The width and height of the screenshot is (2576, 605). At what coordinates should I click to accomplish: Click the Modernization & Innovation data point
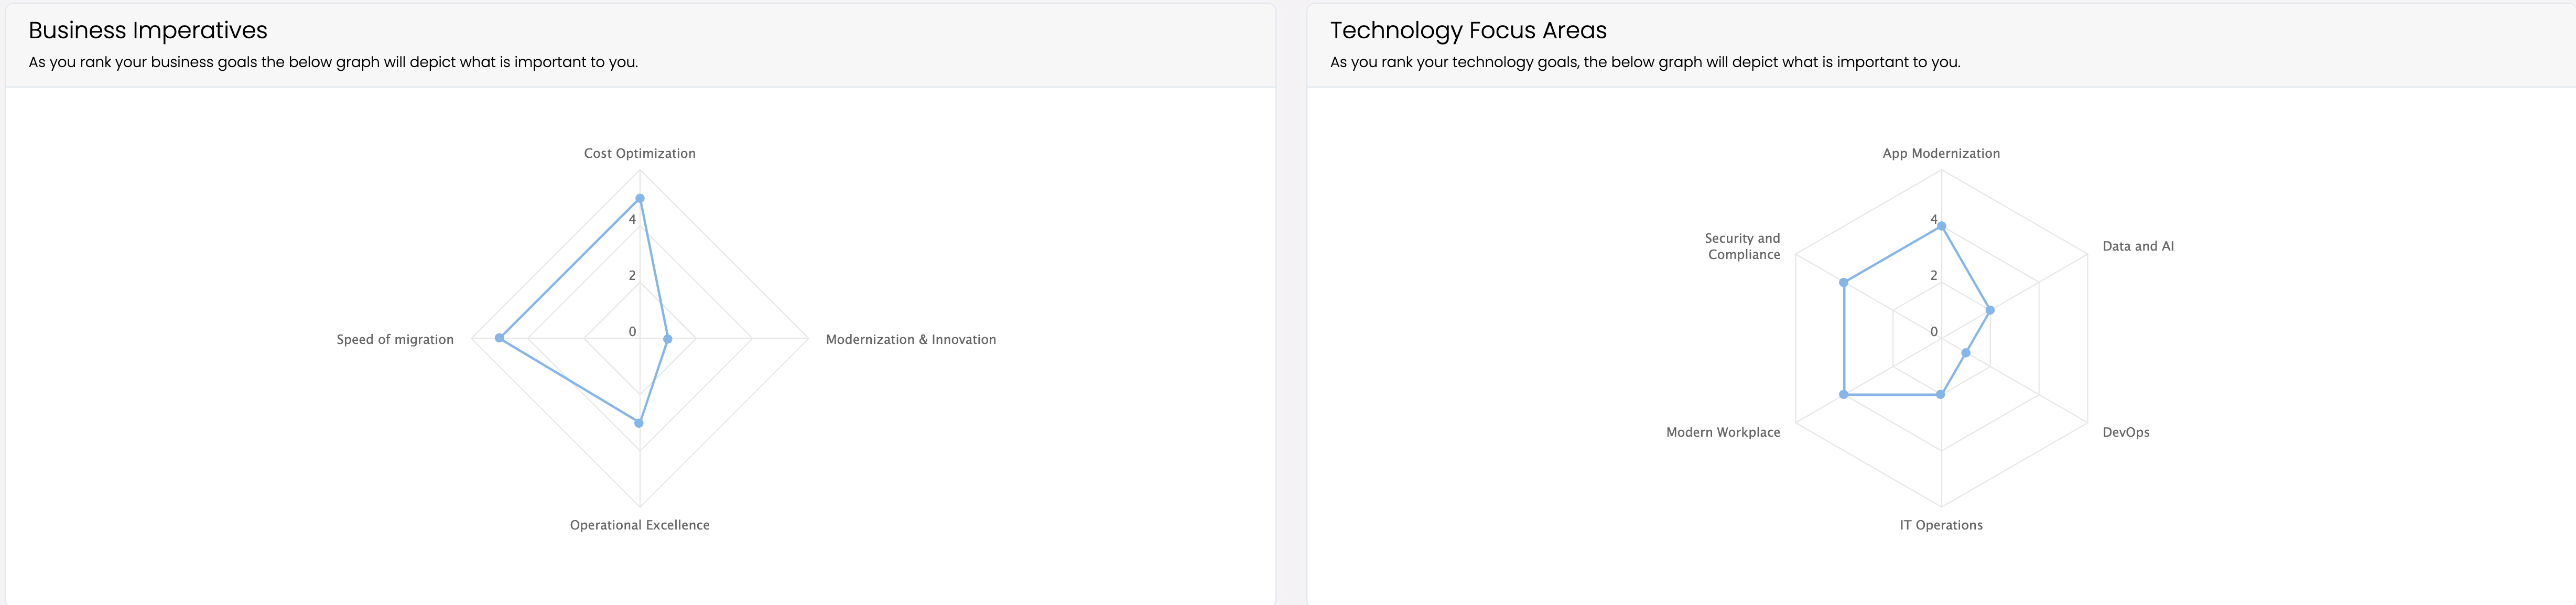[x=668, y=339]
